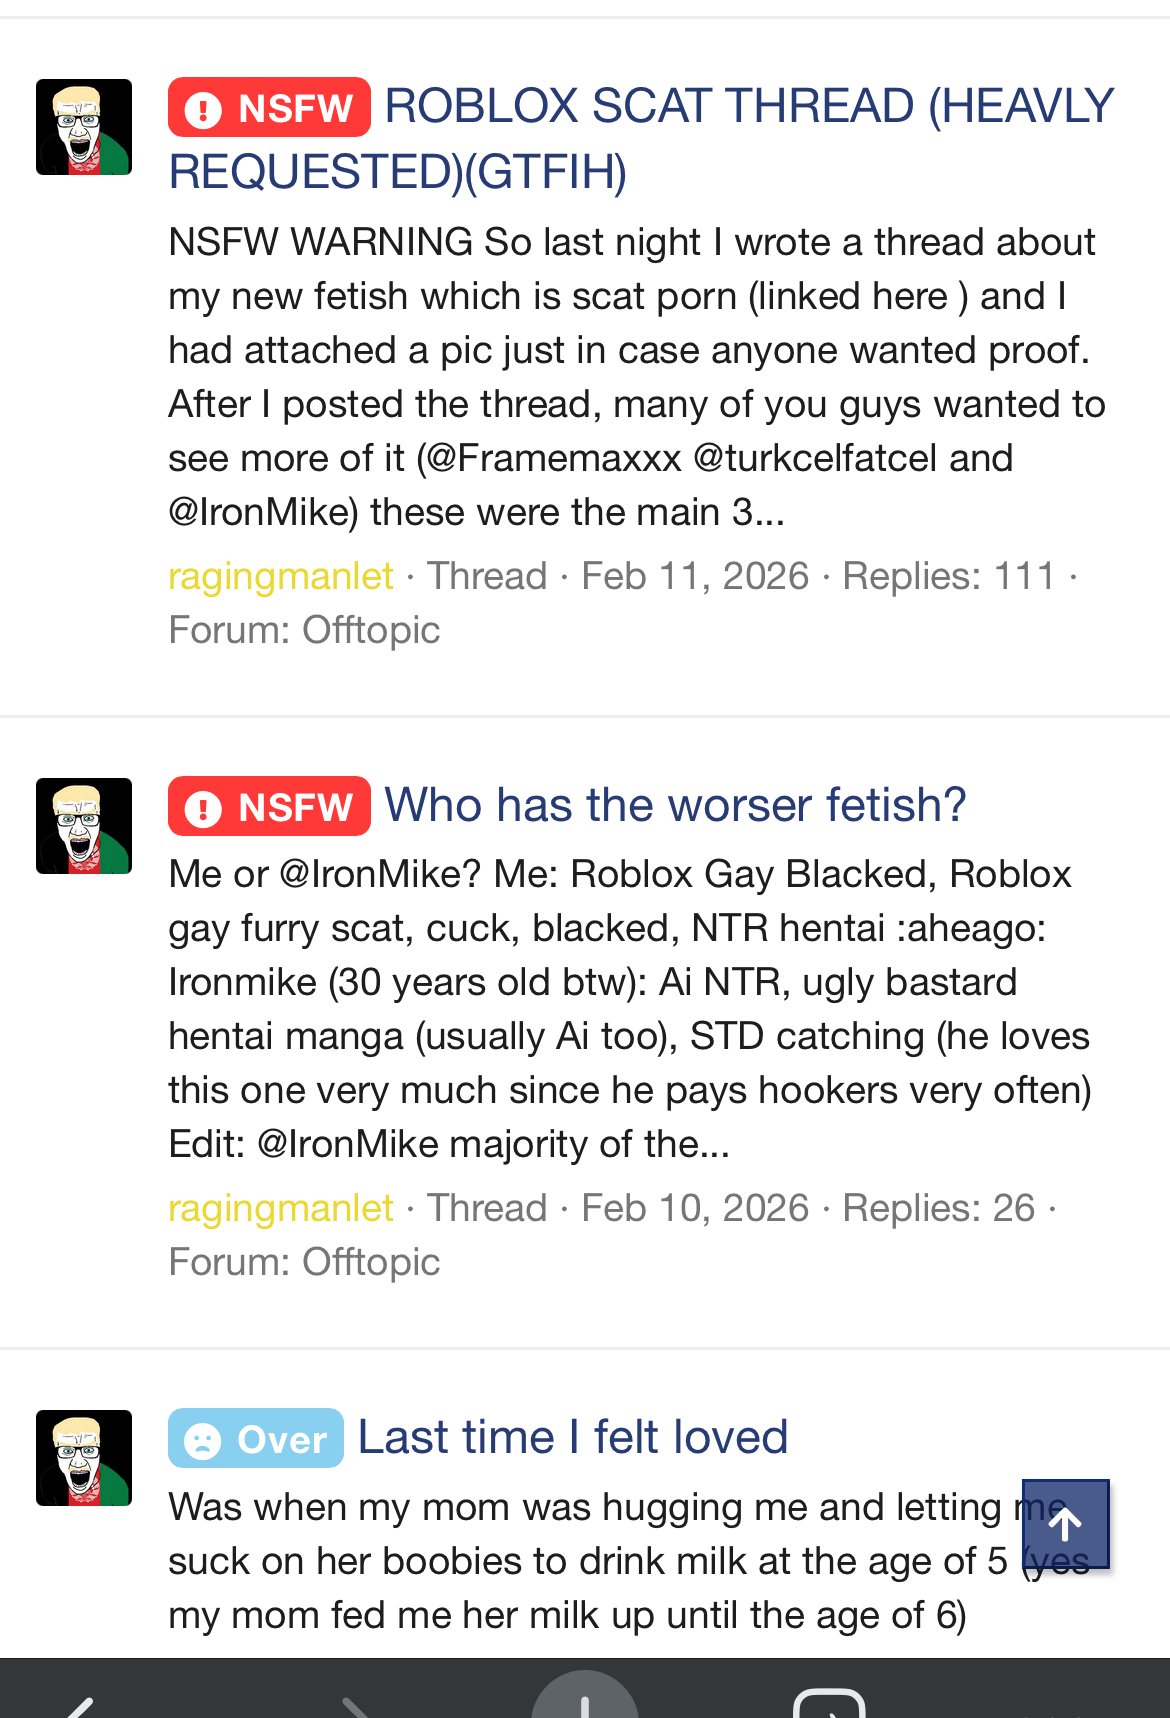This screenshot has height=1718, width=1170.
Task: Open 'Who has the worser fetish?' thread
Action: click(x=675, y=806)
